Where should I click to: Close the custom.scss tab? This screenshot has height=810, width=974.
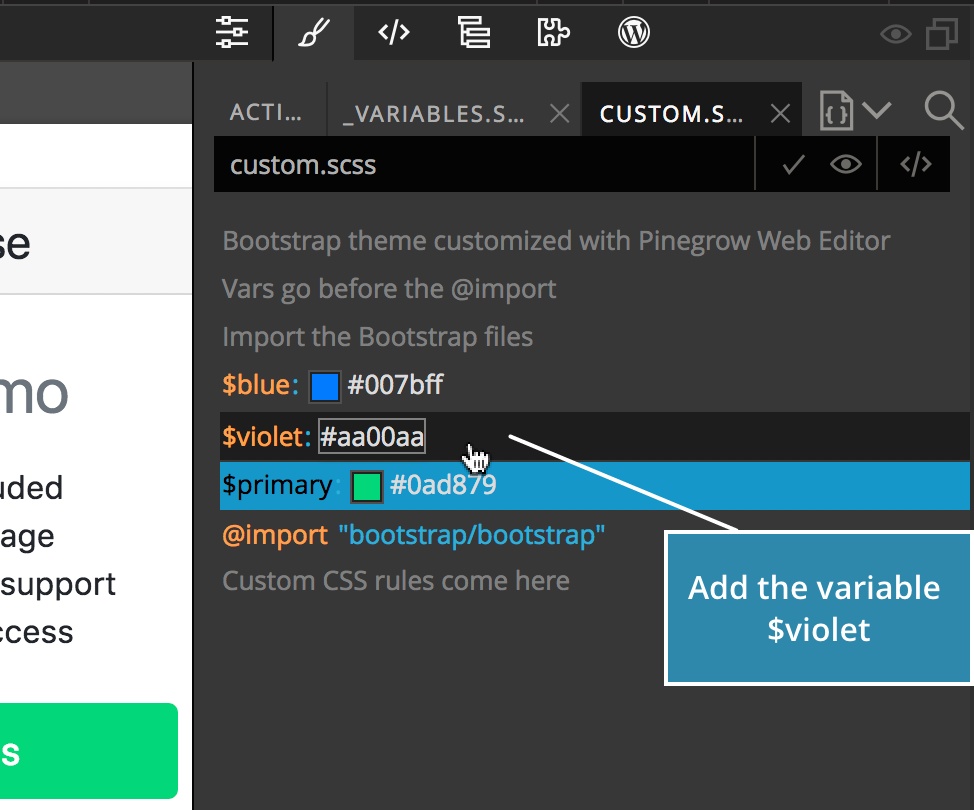coord(780,114)
